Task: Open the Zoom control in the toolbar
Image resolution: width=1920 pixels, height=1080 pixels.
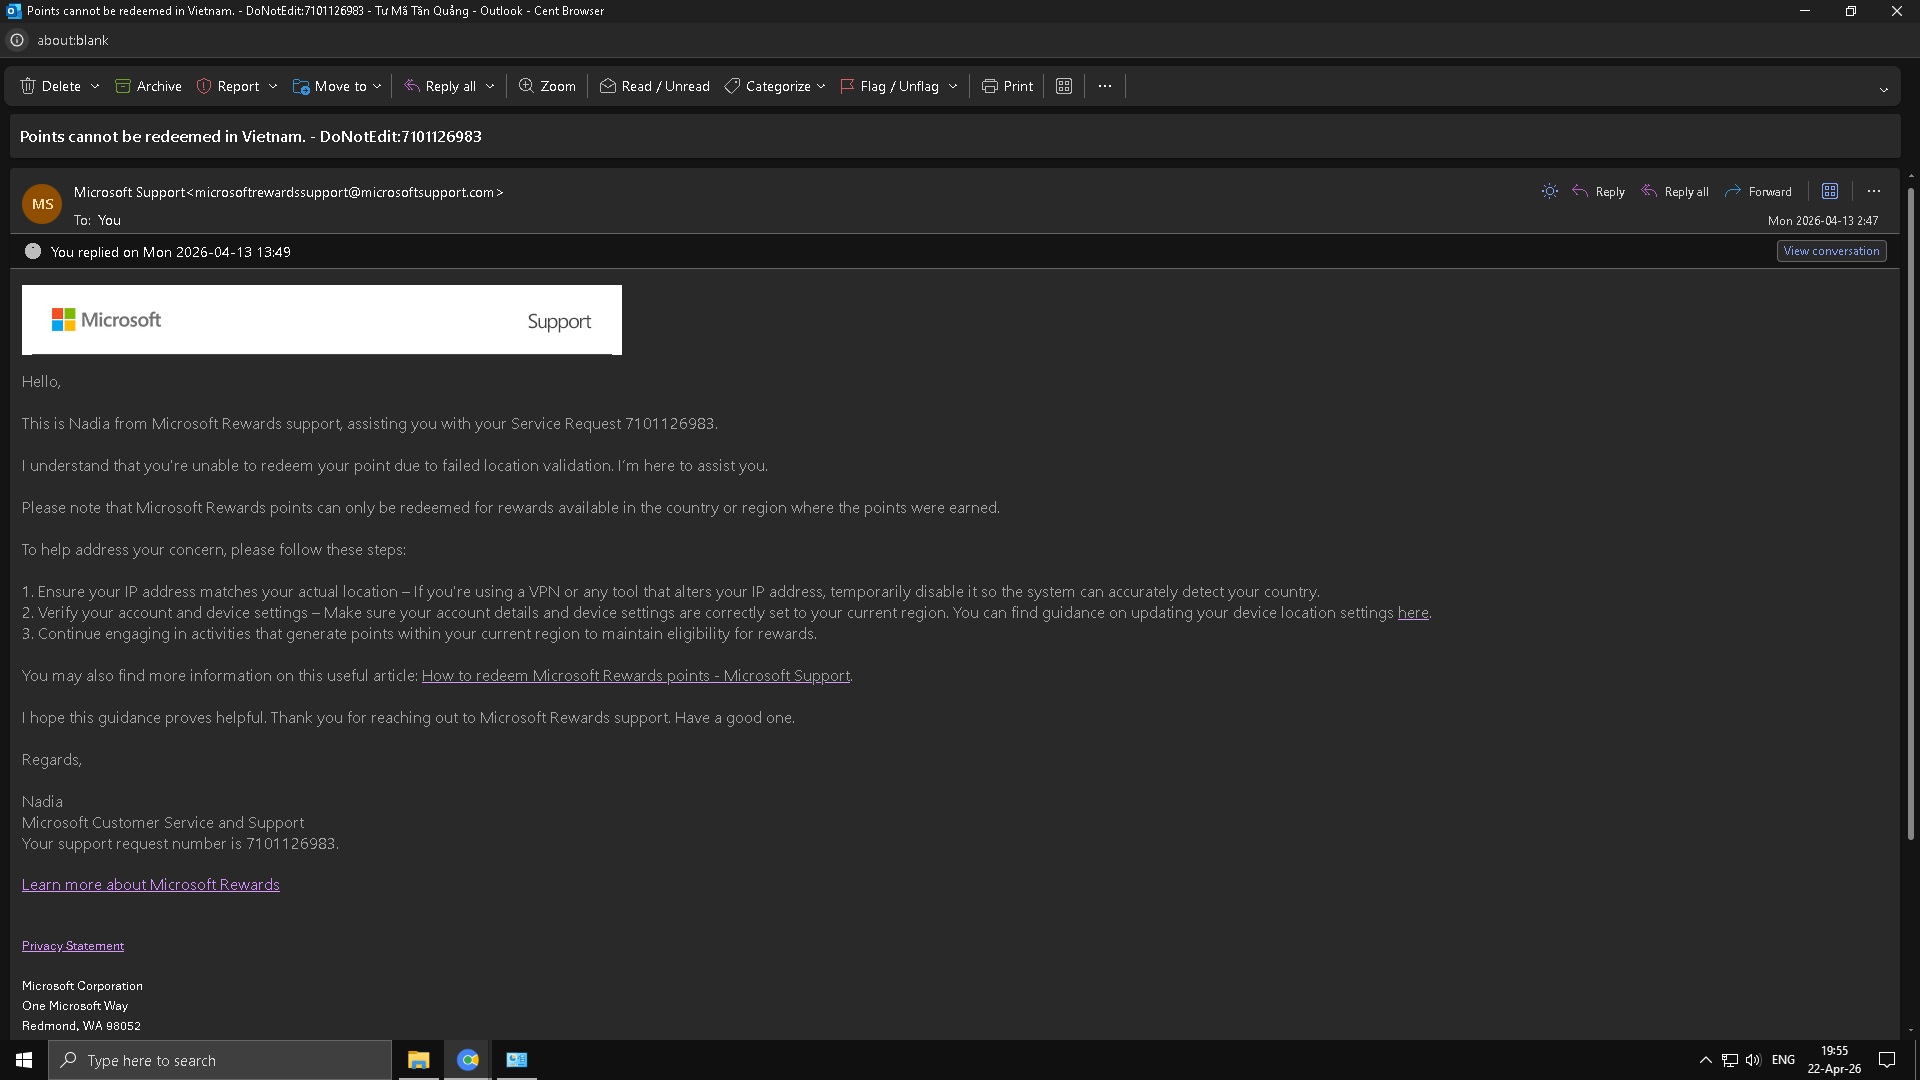Action: point(547,86)
